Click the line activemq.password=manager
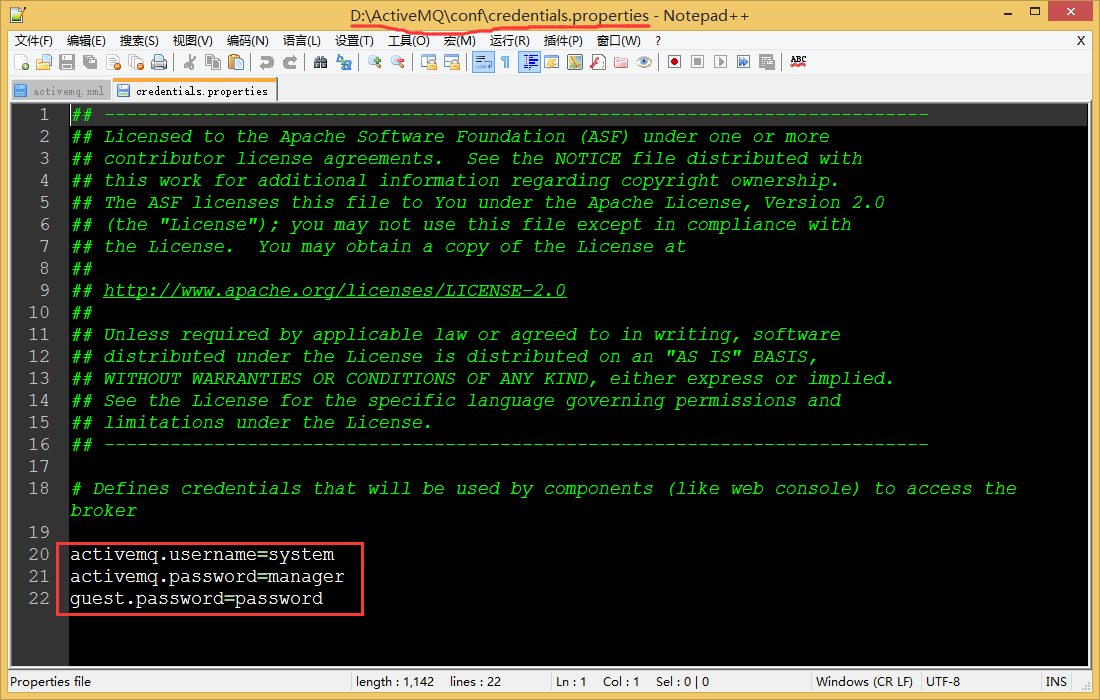Screen dimensions: 1100x700 [207, 577]
